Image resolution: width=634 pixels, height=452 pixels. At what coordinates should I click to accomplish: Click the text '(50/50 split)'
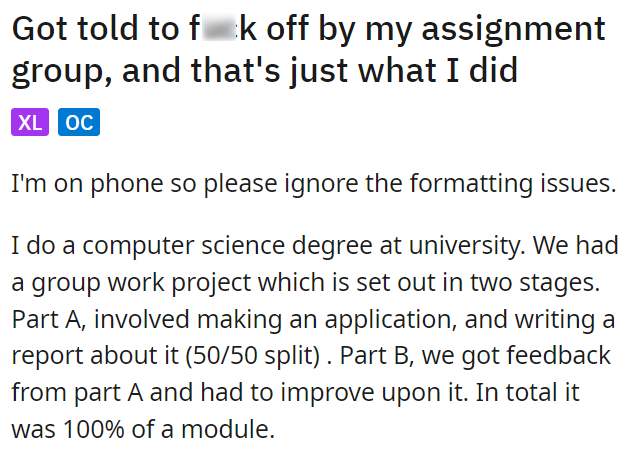pos(253,356)
